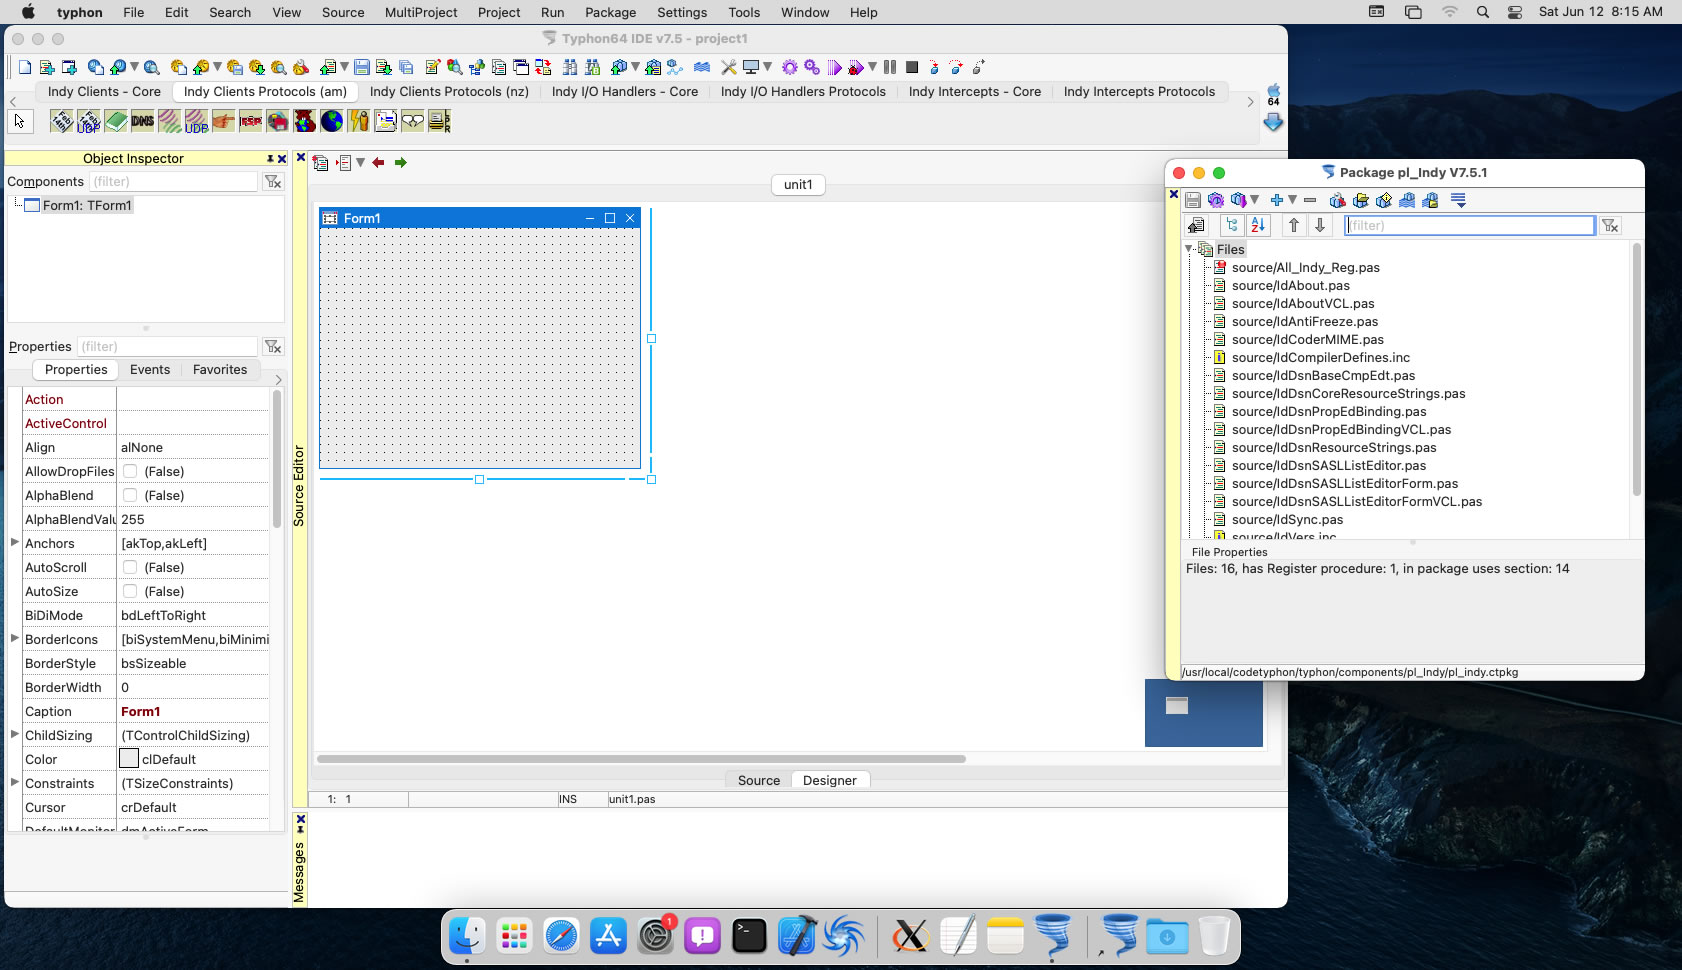Expand the Constraints property
Viewport: 1682px width, 970px height.
coord(15,782)
